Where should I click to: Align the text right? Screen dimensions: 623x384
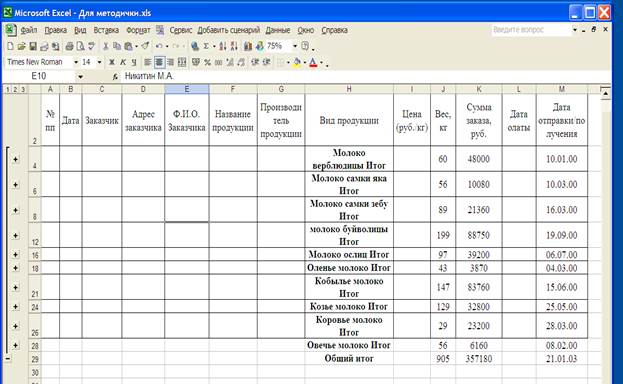170,62
